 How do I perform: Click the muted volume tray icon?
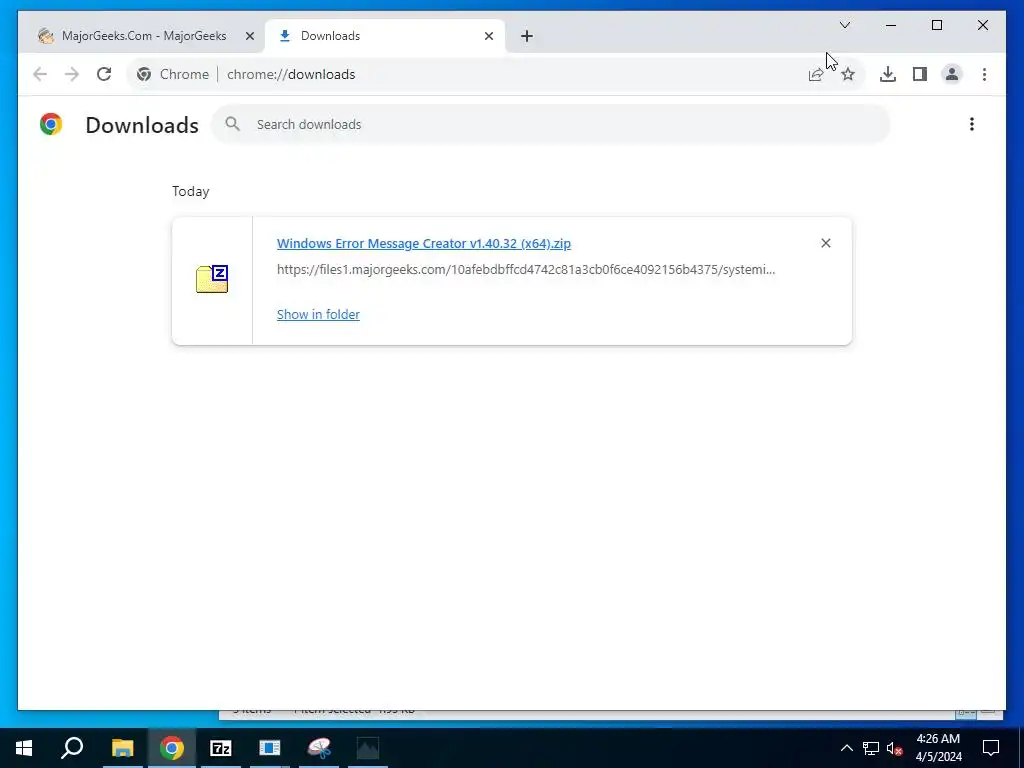[895, 748]
